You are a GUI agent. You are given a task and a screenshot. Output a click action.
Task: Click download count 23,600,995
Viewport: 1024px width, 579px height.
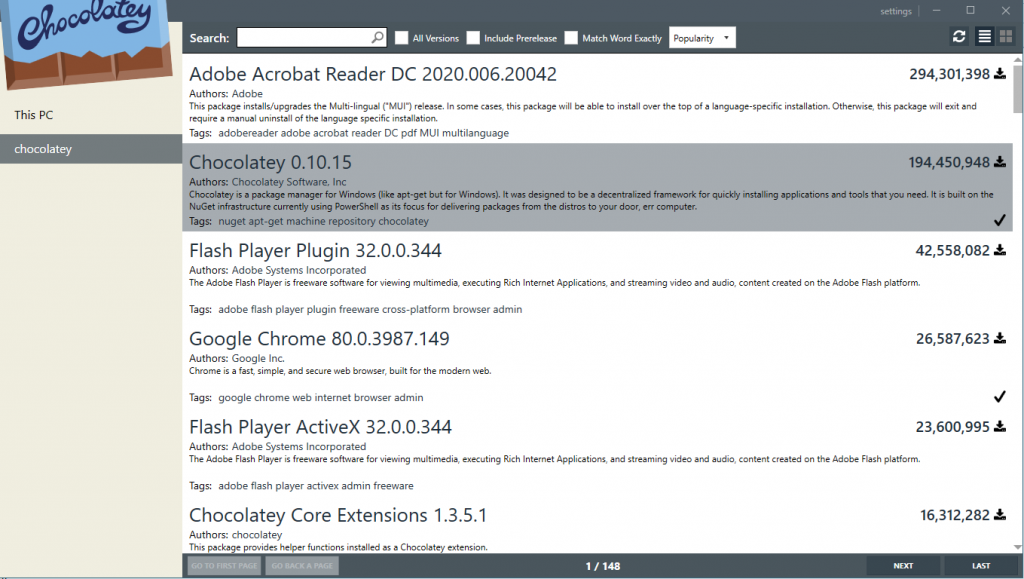953,426
